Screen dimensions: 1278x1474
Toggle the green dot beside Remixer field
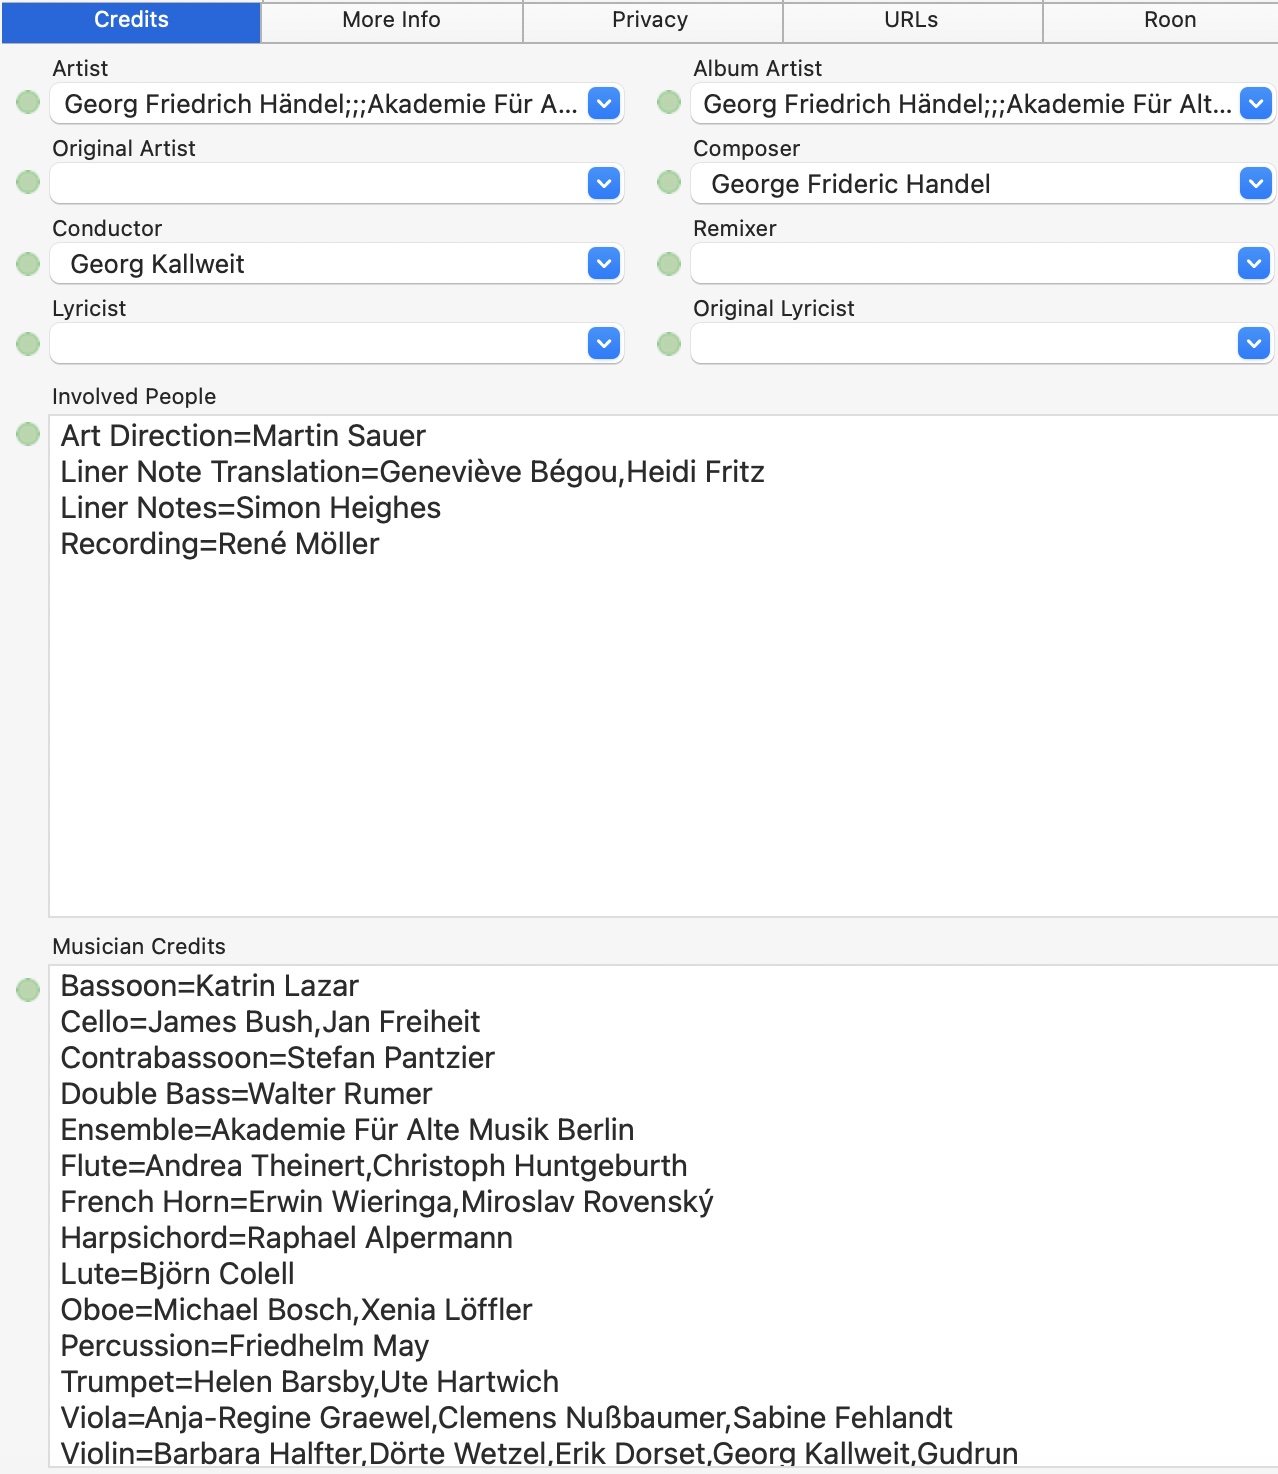669,263
